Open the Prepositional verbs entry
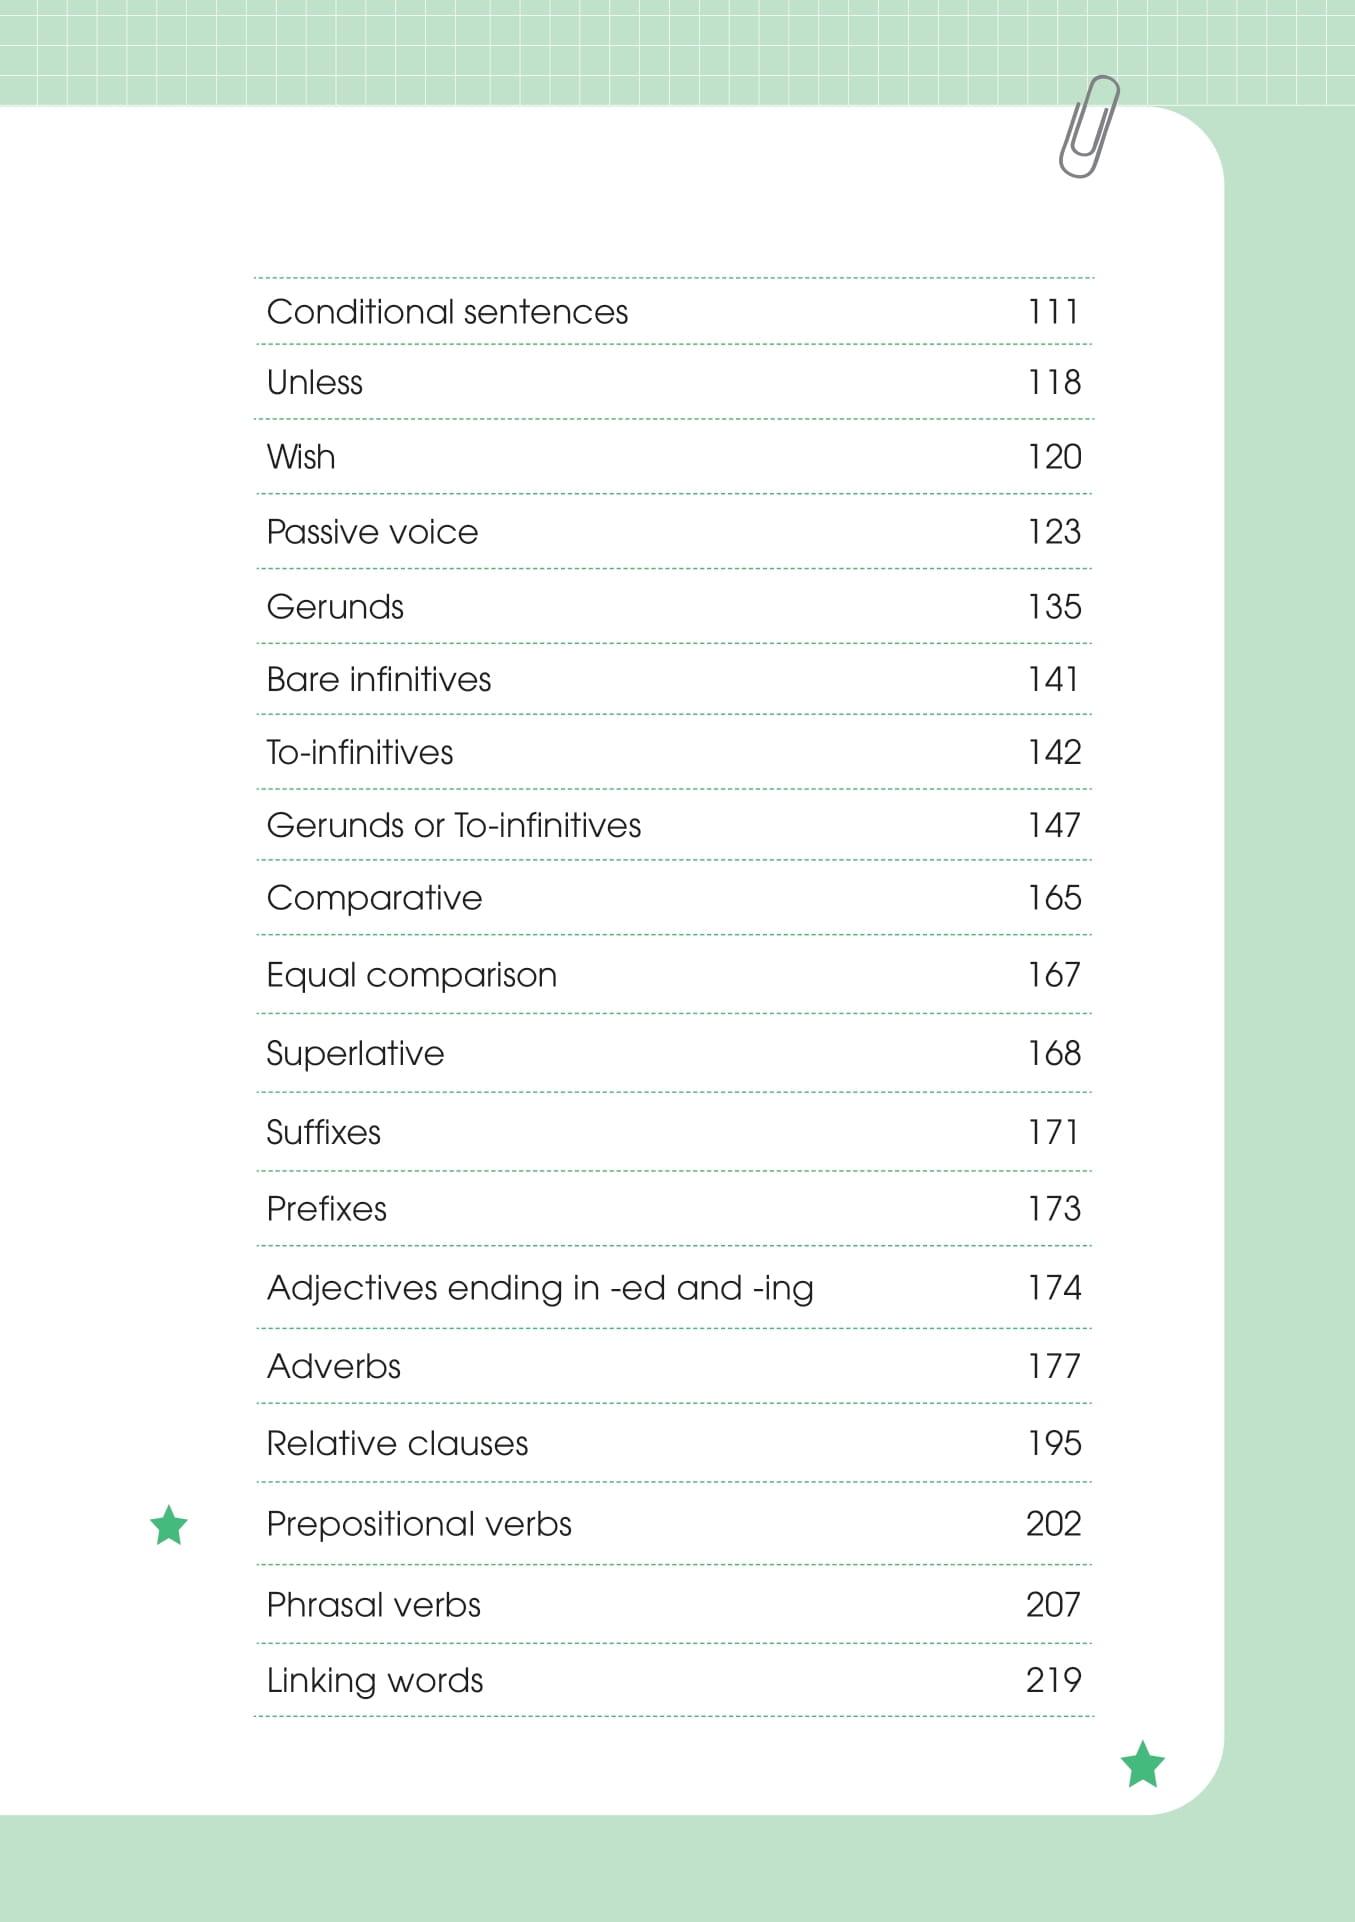This screenshot has height=1922, width=1355. (x=419, y=1524)
